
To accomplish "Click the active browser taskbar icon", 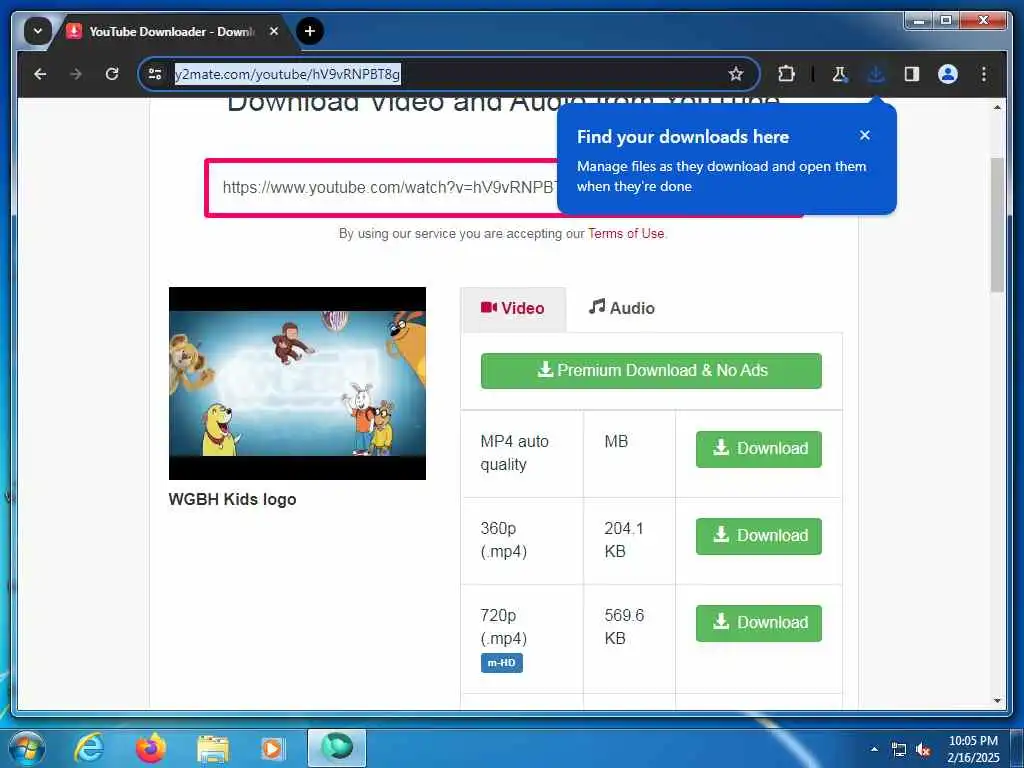I will (x=337, y=748).
